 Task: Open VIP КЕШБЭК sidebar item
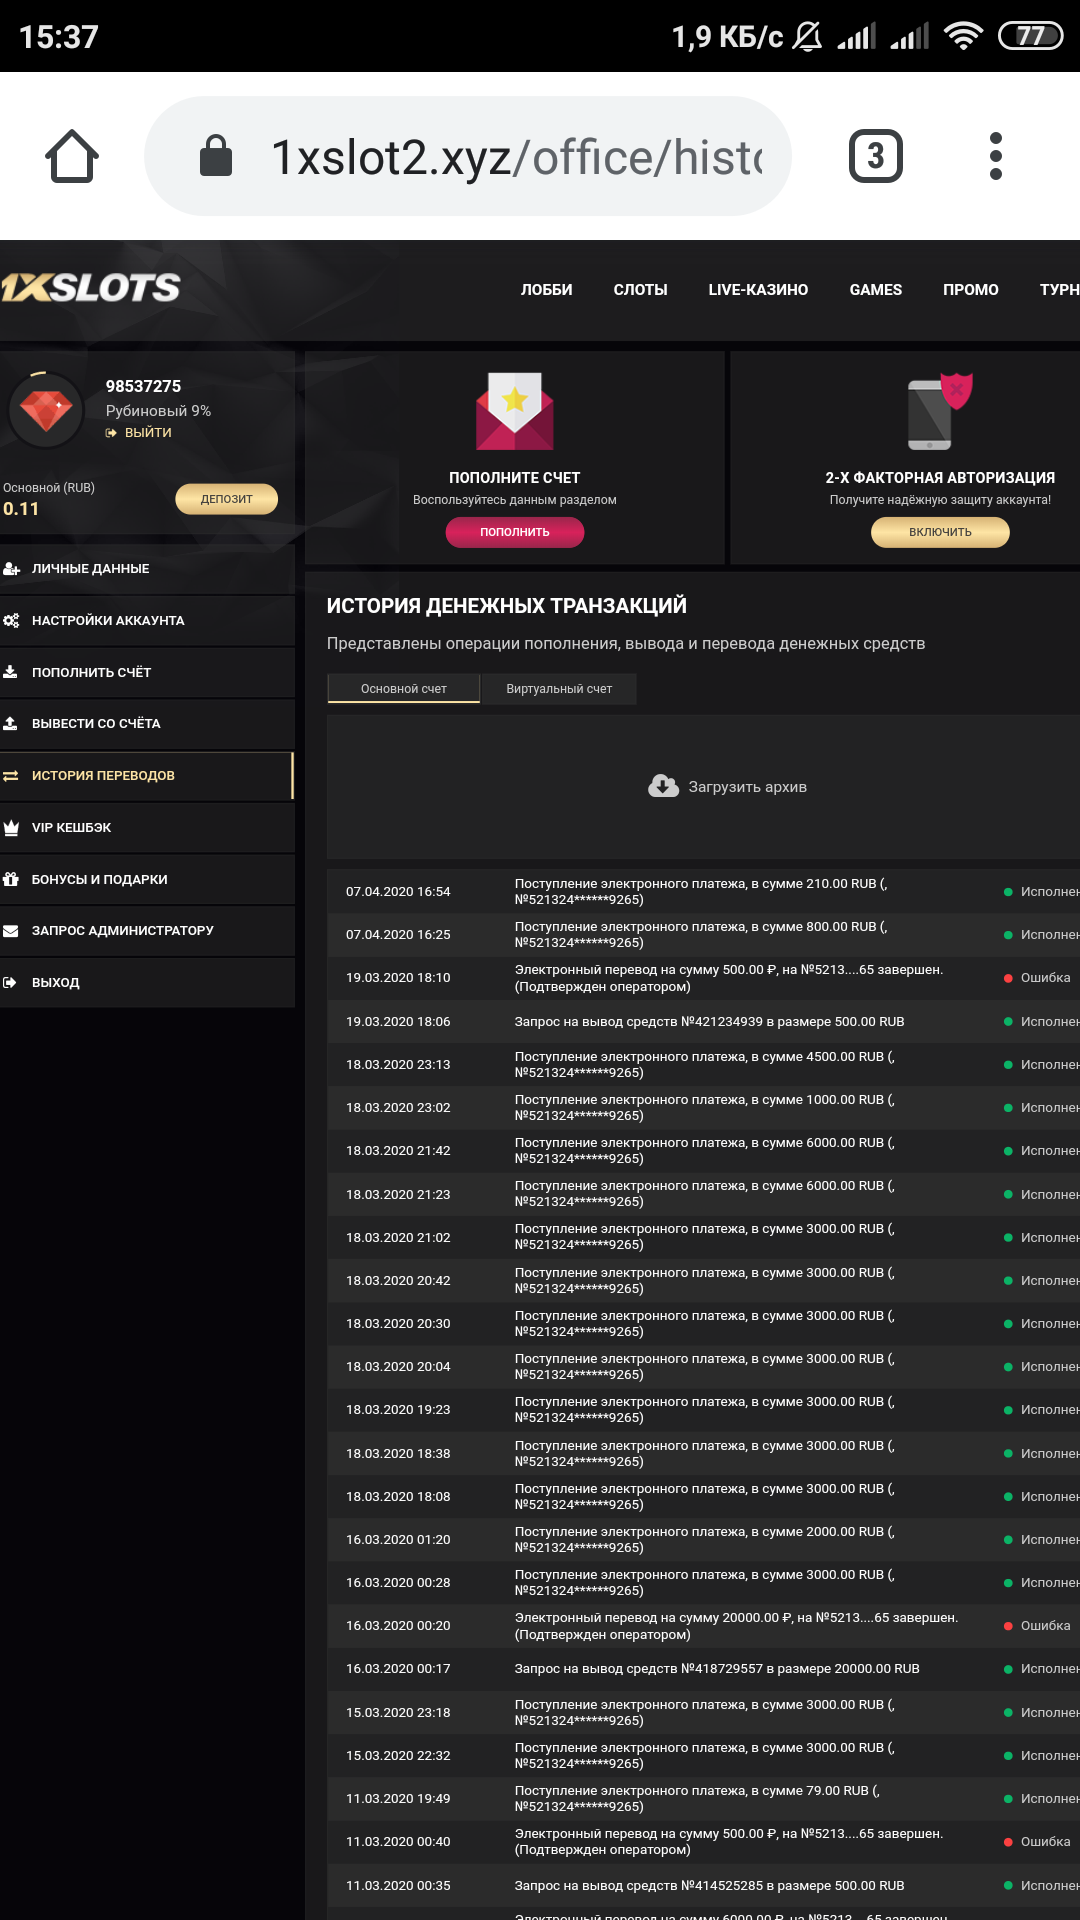coord(71,828)
